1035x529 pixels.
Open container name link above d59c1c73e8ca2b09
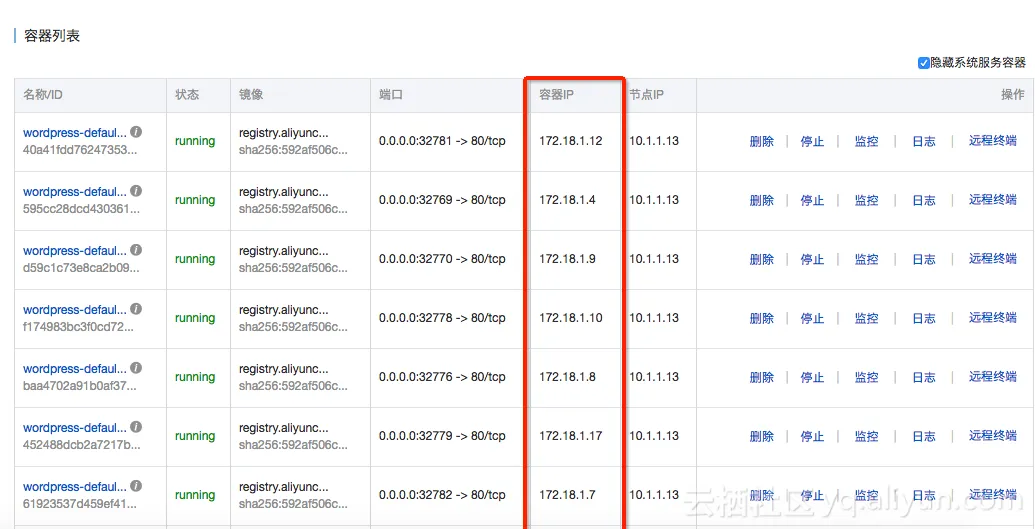[75, 251]
